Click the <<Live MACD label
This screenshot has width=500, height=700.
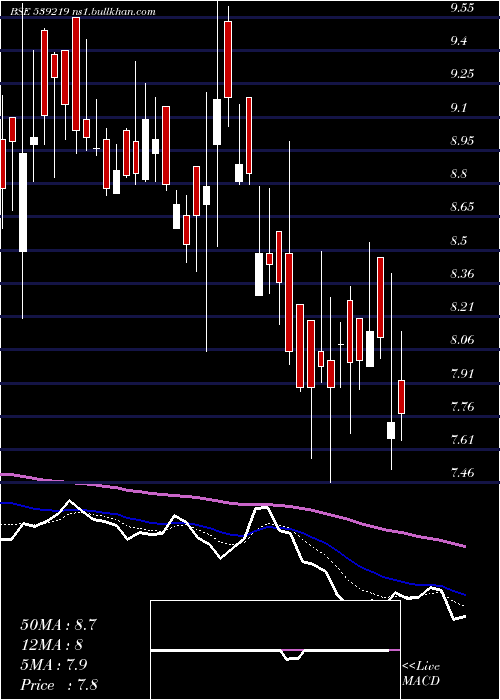421,673
